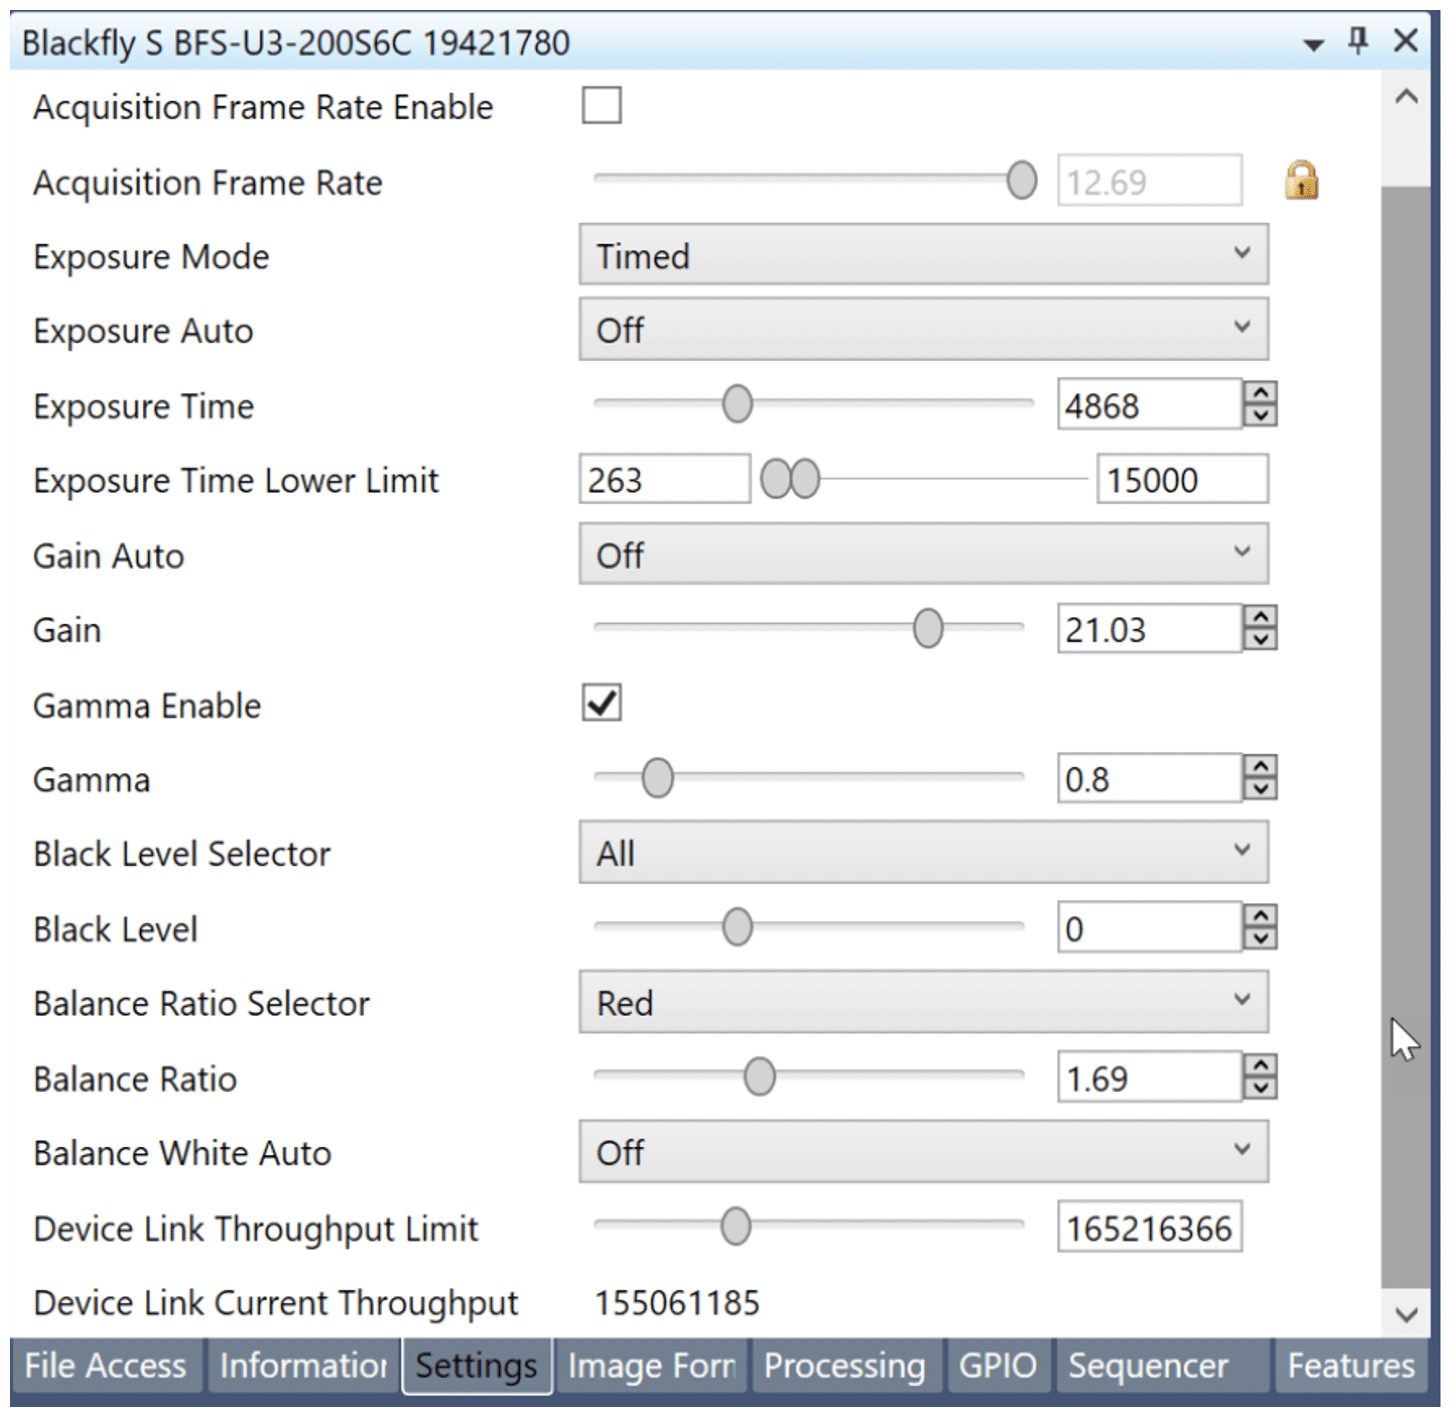This screenshot has height=1414, width=1452.
Task: Switch to the File Access tab
Action: point(106,1366)
